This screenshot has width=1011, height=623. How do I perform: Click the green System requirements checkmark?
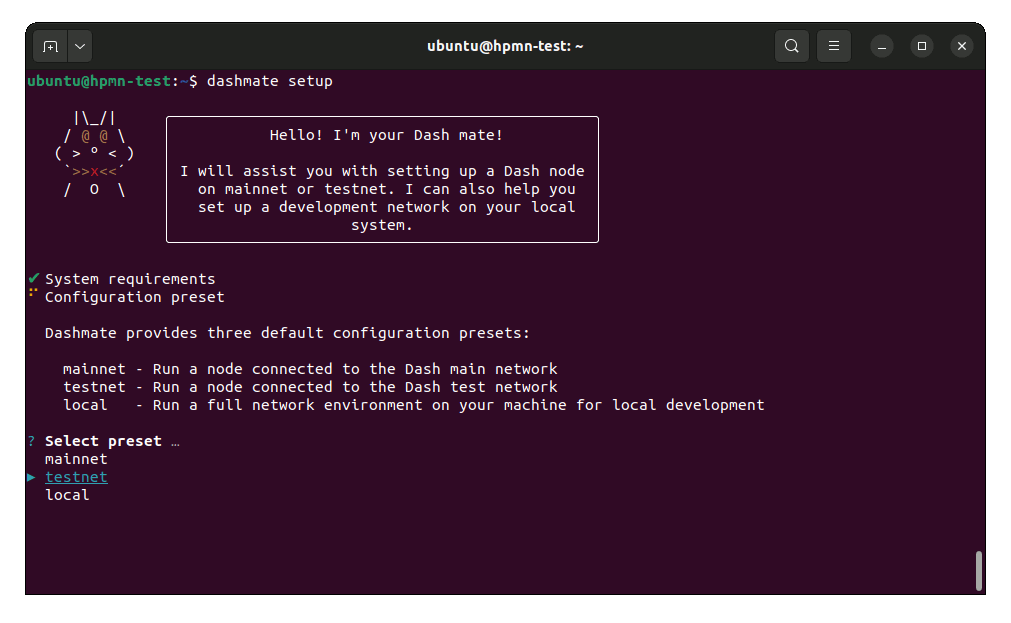pyautogui.click(x=34, y=279)
